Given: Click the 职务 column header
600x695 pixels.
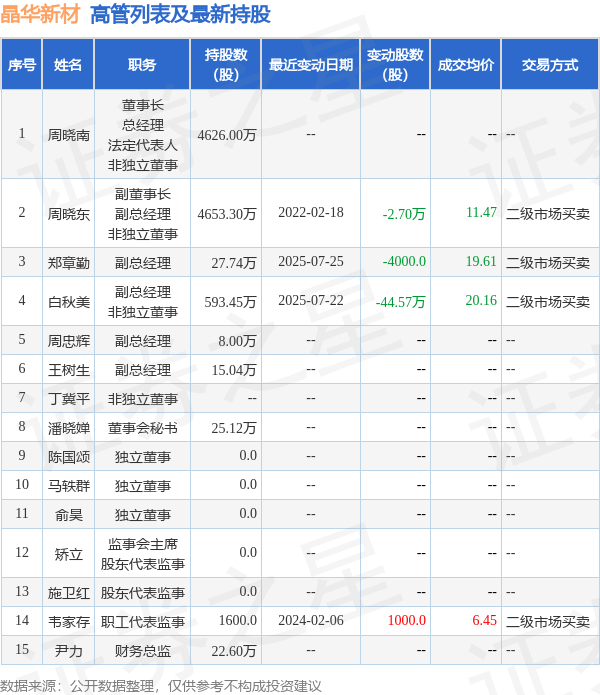Looking at the screenshot, I should tap(142, 65).
